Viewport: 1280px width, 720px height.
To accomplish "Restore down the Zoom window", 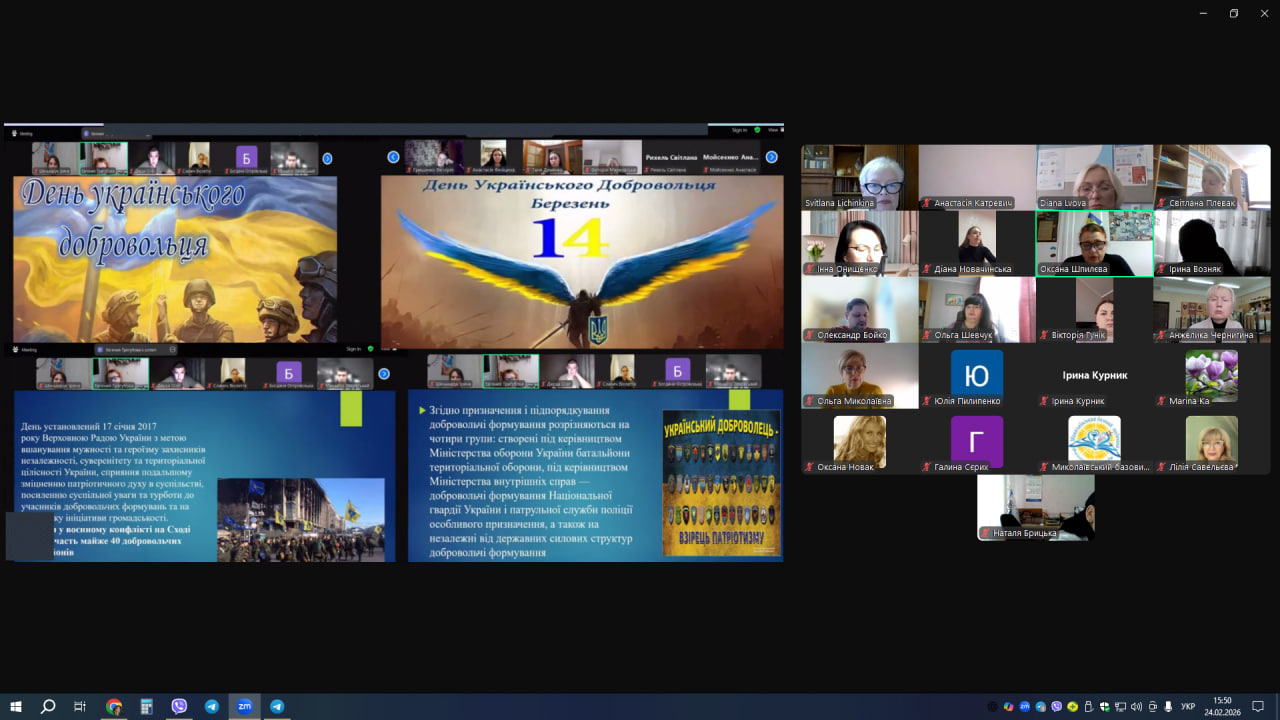I will click(x=1233, y=13).
